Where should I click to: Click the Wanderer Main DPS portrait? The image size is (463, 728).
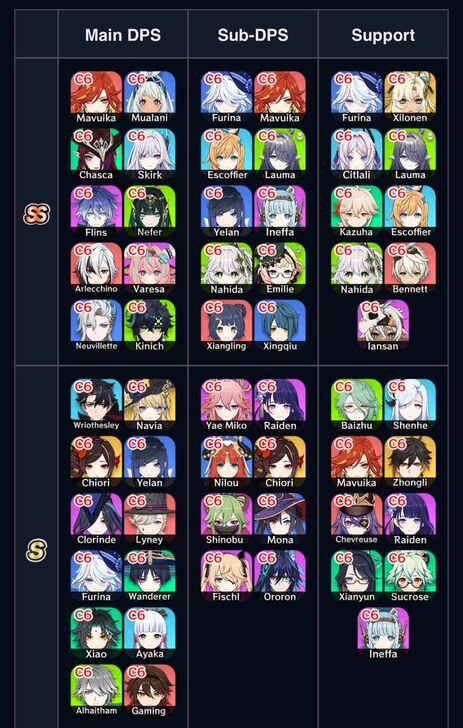click(150, 576)
